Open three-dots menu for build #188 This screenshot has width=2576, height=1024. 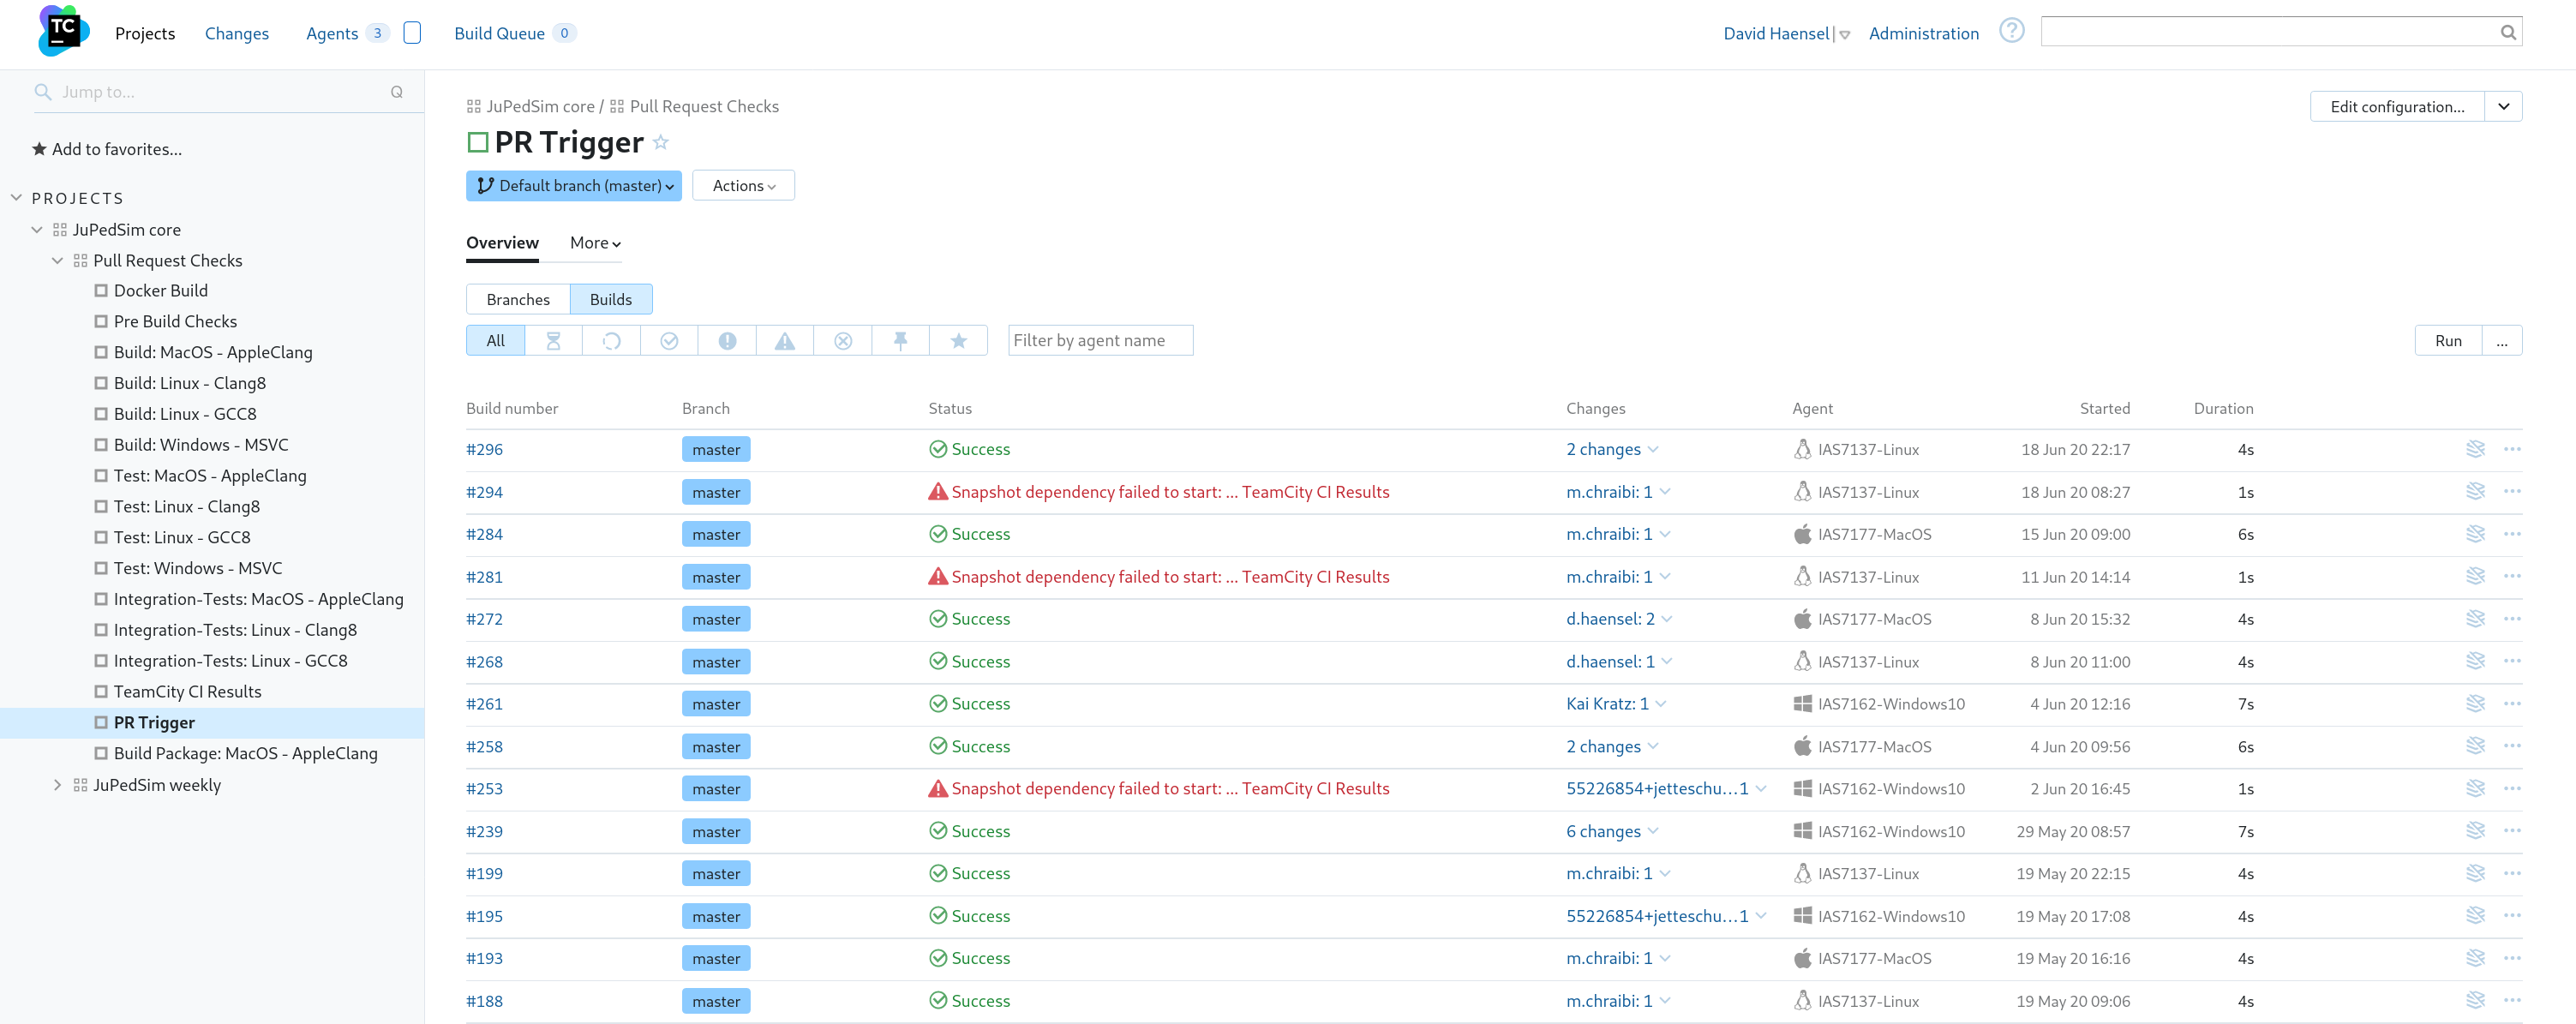point(2511,1001)
